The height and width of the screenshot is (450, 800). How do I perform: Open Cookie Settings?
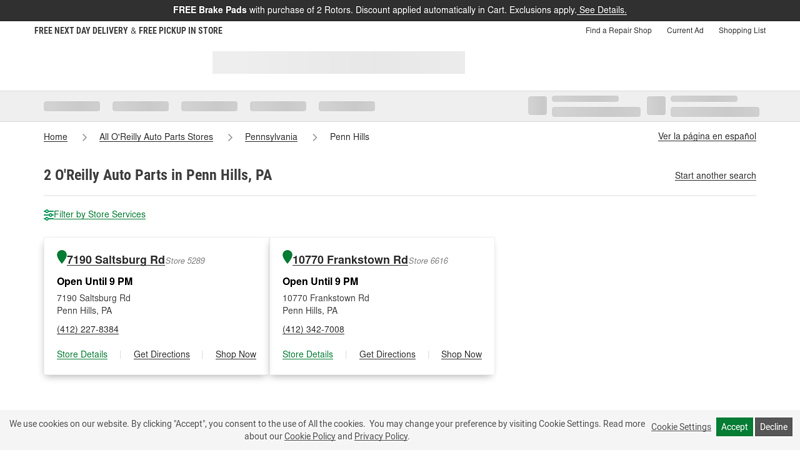[681, 427]
